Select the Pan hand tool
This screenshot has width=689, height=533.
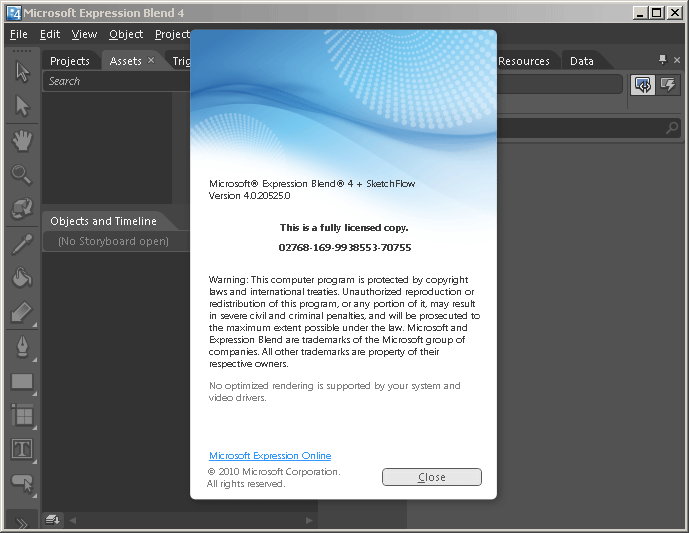tap(22, 141)
